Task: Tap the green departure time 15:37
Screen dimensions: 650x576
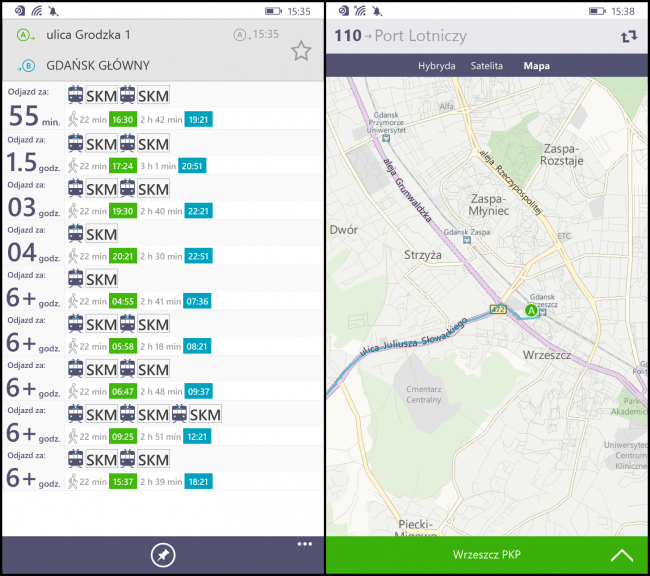Action: [123, 482]
